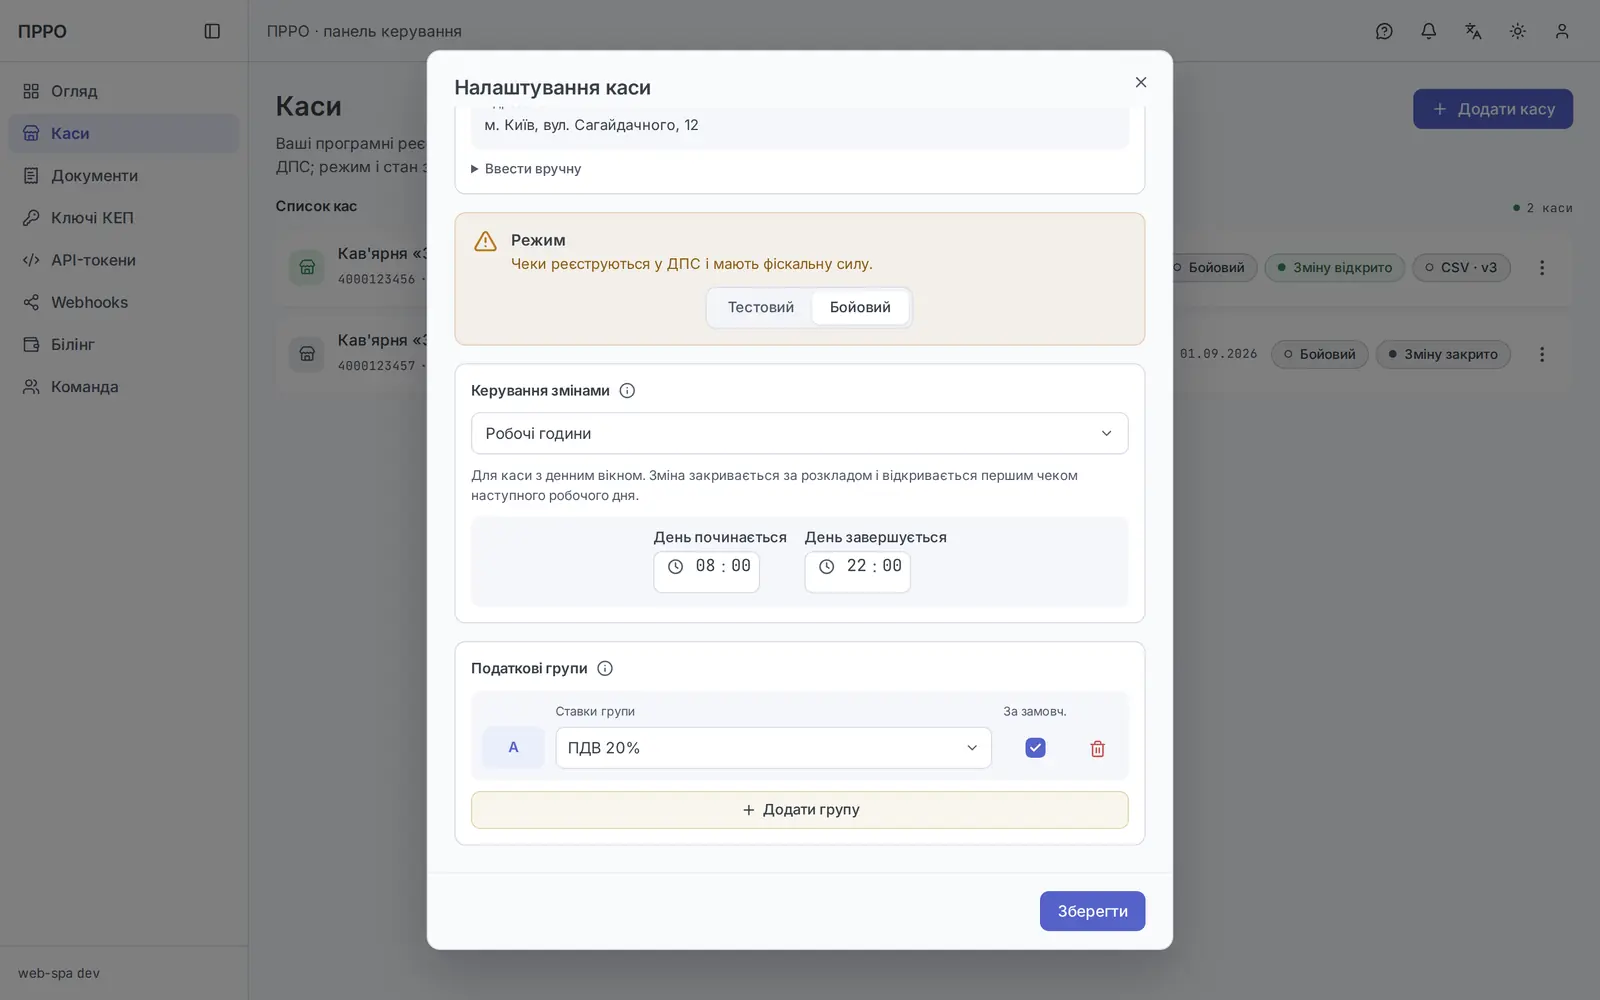Open Білінг sidebar item
This screenshot has width=1600, height=1000.
124,344
